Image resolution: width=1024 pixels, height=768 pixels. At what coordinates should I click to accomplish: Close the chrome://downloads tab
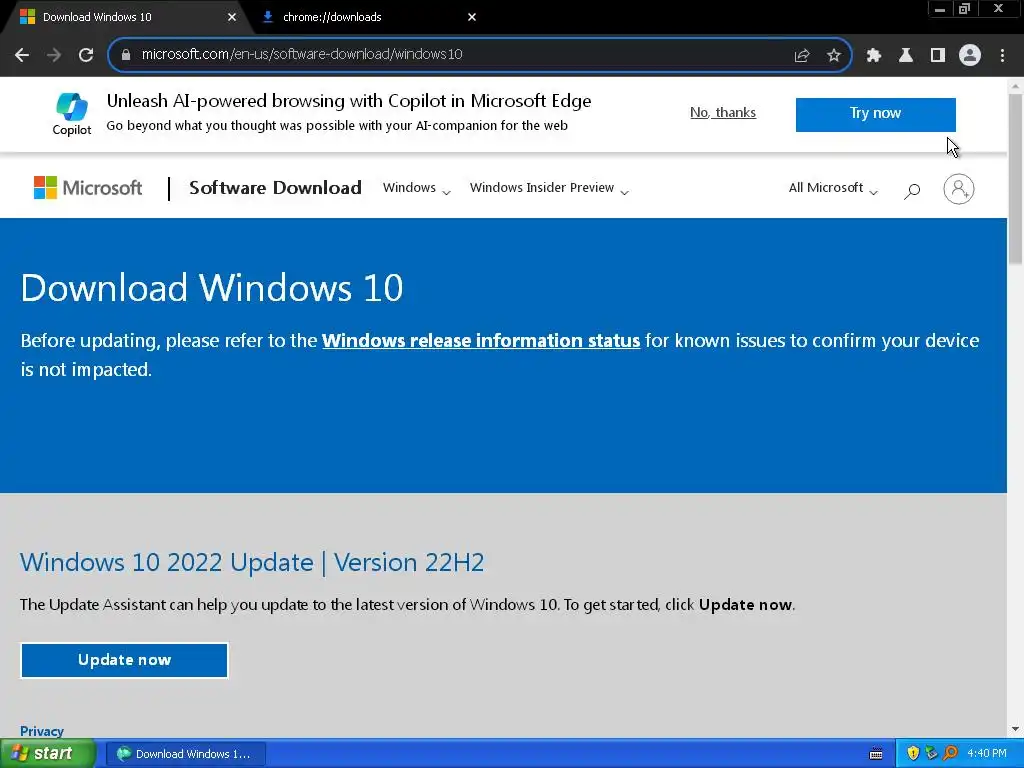click(x=472, y=17)
